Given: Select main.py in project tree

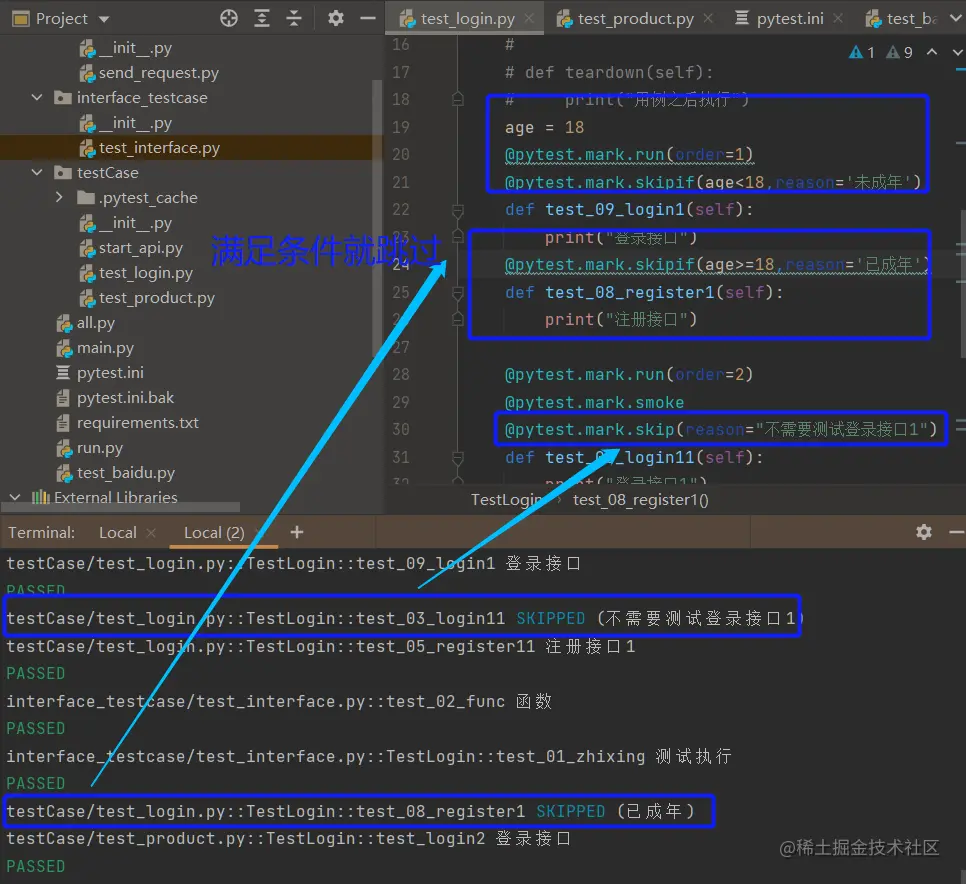Looking at the screenshot, I should 105,348.
